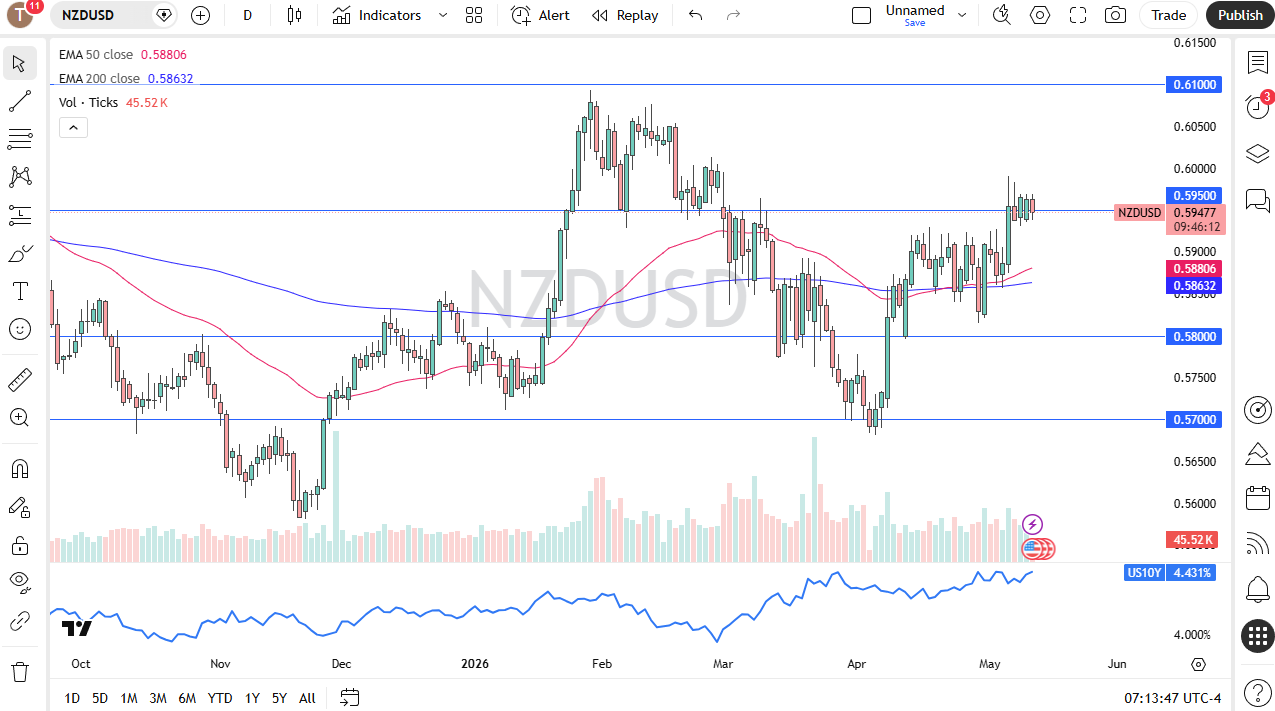
Task: Open the candlestick chart type menu
Action: tap(293, 15)
